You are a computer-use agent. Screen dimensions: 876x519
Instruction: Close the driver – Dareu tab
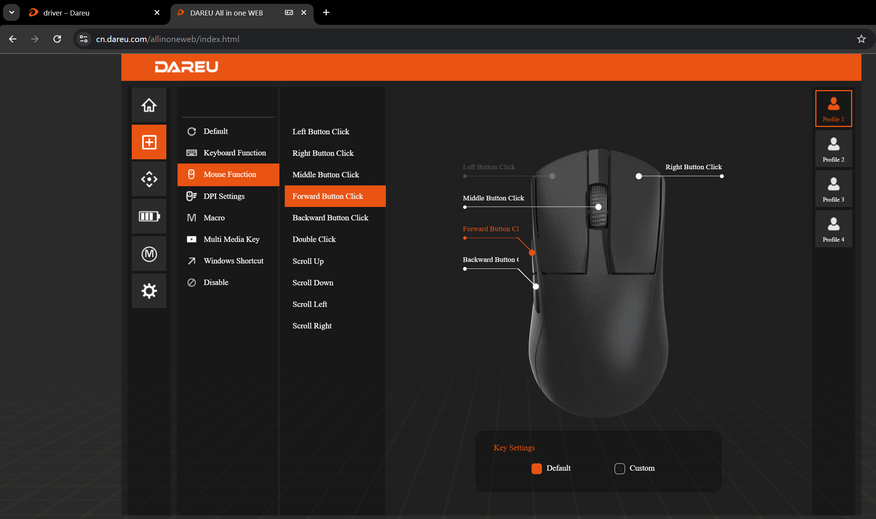157,12
